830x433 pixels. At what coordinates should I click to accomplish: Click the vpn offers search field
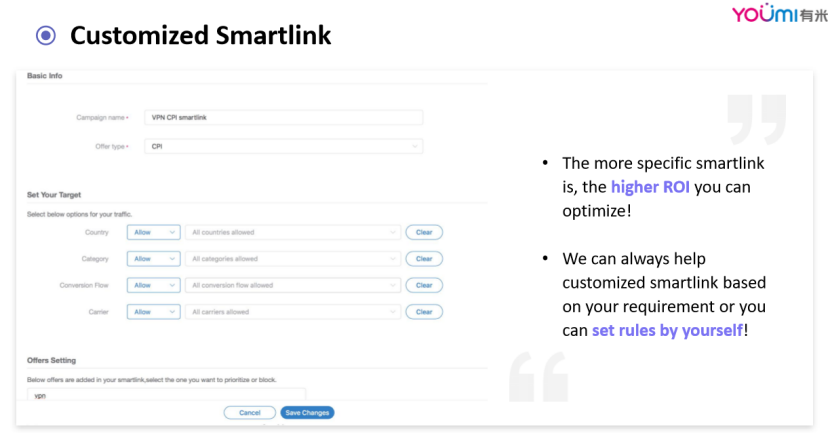pos(166,395)
